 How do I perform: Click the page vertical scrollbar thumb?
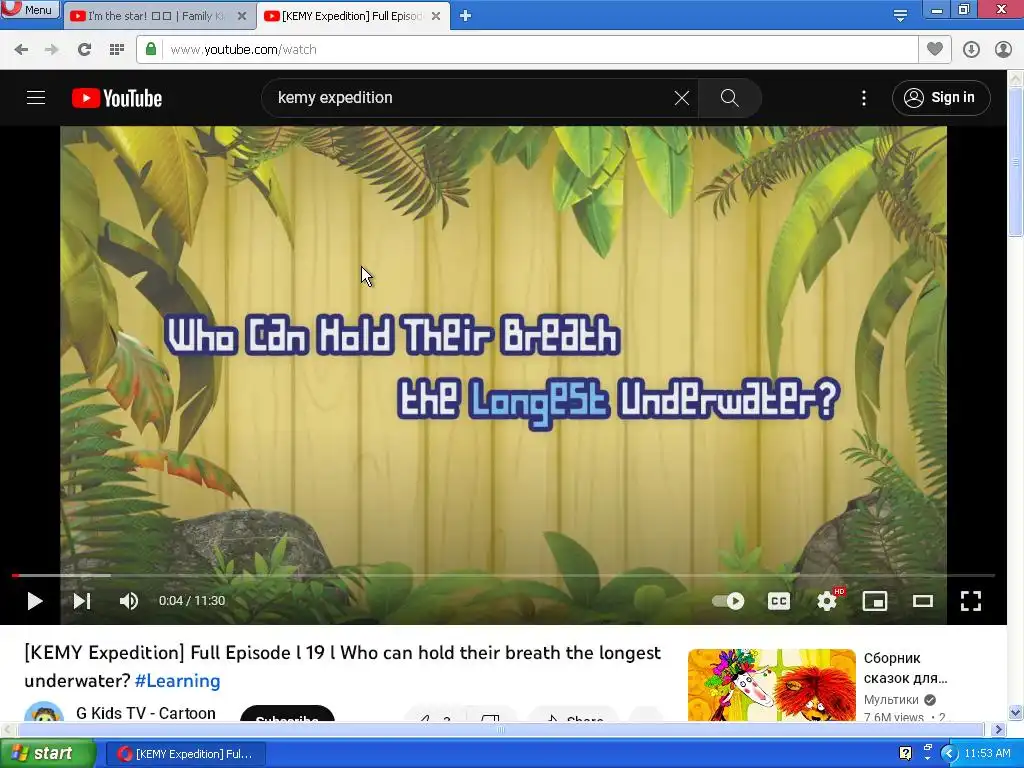click(1016, 163)
